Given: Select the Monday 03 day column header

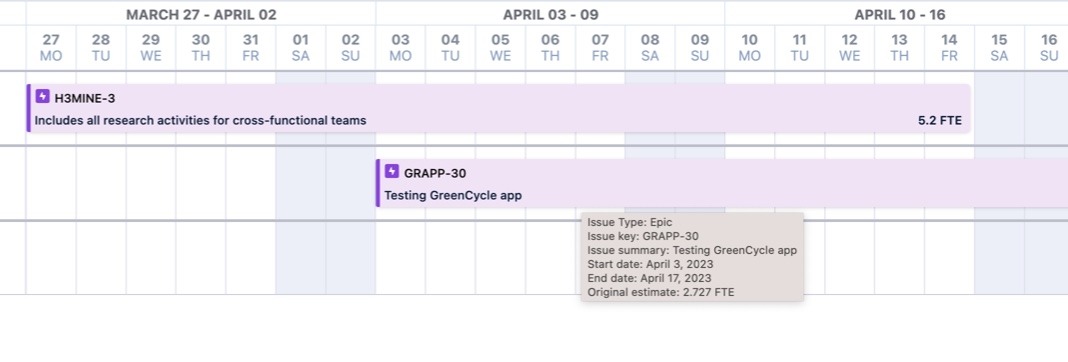Looking at the screenshot, I should click(400, 48).
